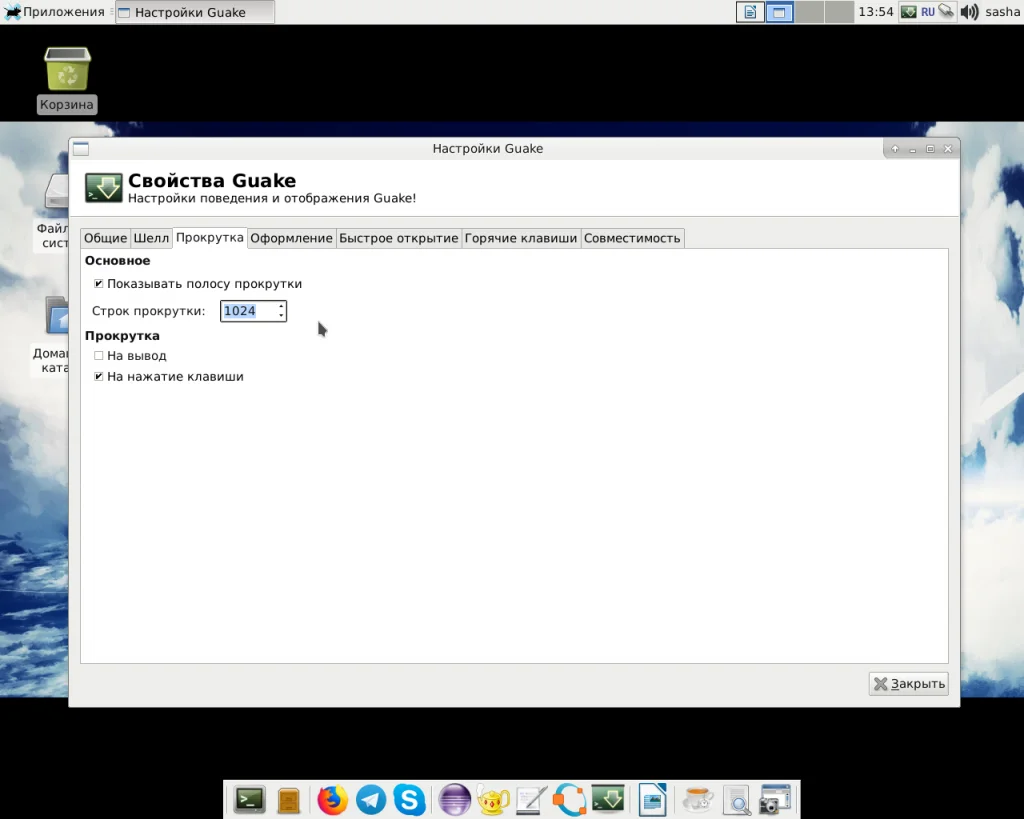
Task: Uncheck На нажатие клавиши checkbox
Action: 99,377
